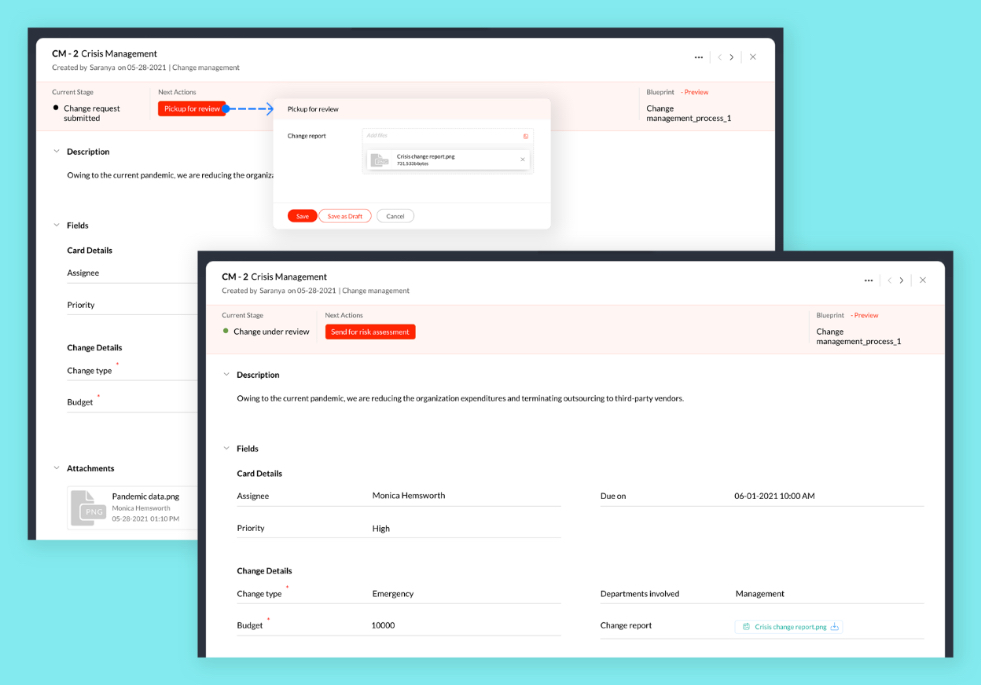
Task: Open more options menu on back card
Action: click(x=698, y=57)
